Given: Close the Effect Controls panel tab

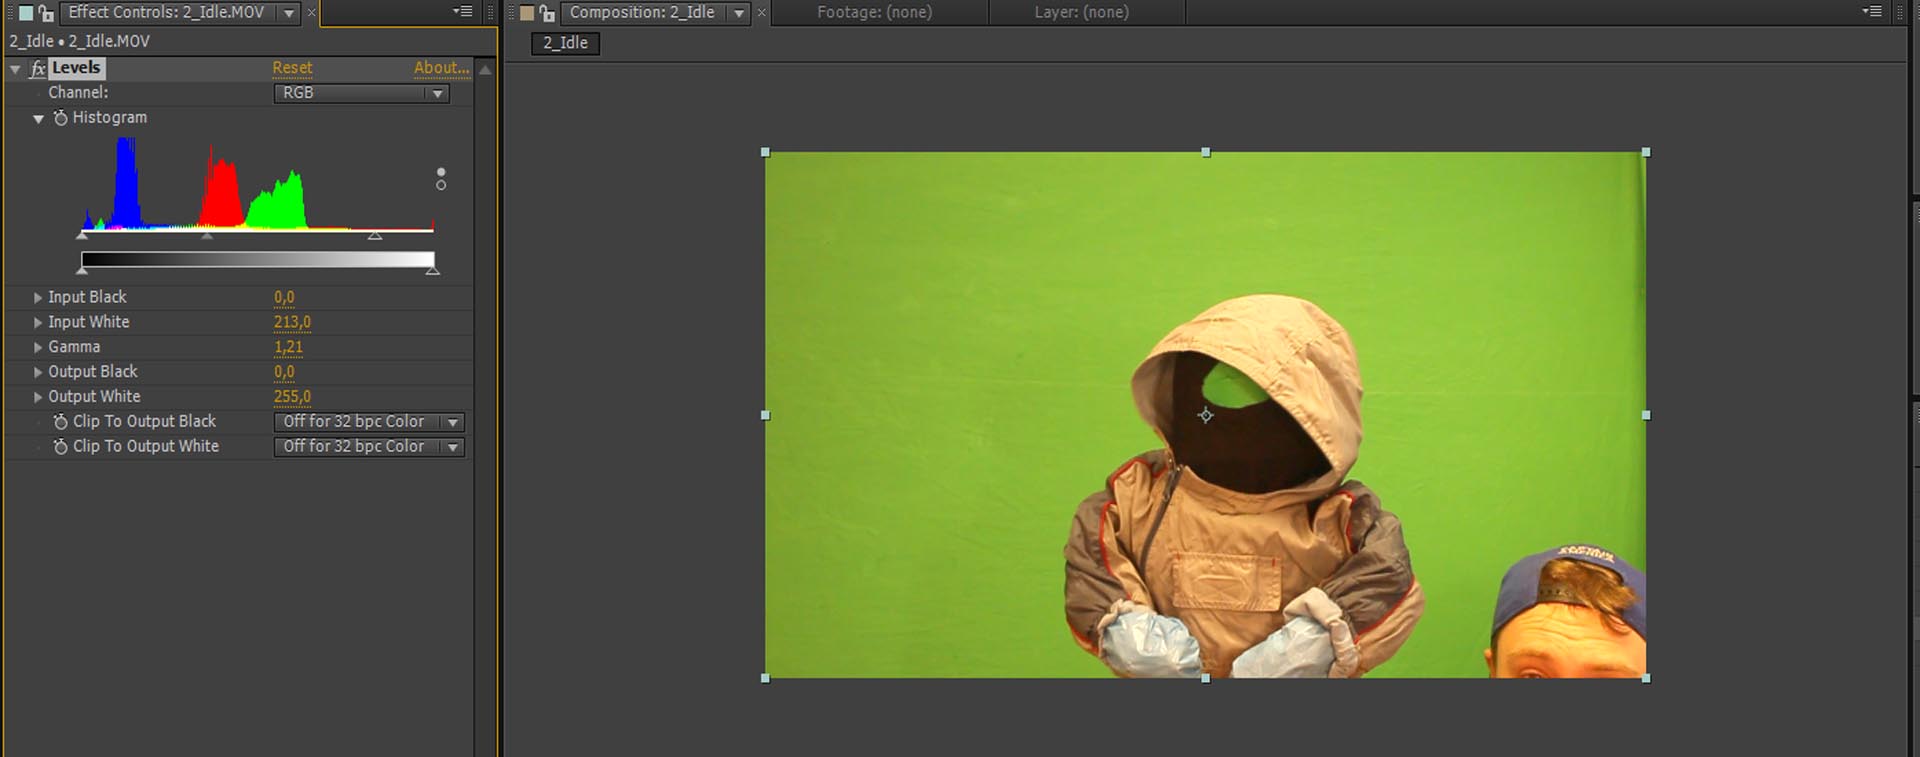Looking at the screenshot, I should pos(312,13).
